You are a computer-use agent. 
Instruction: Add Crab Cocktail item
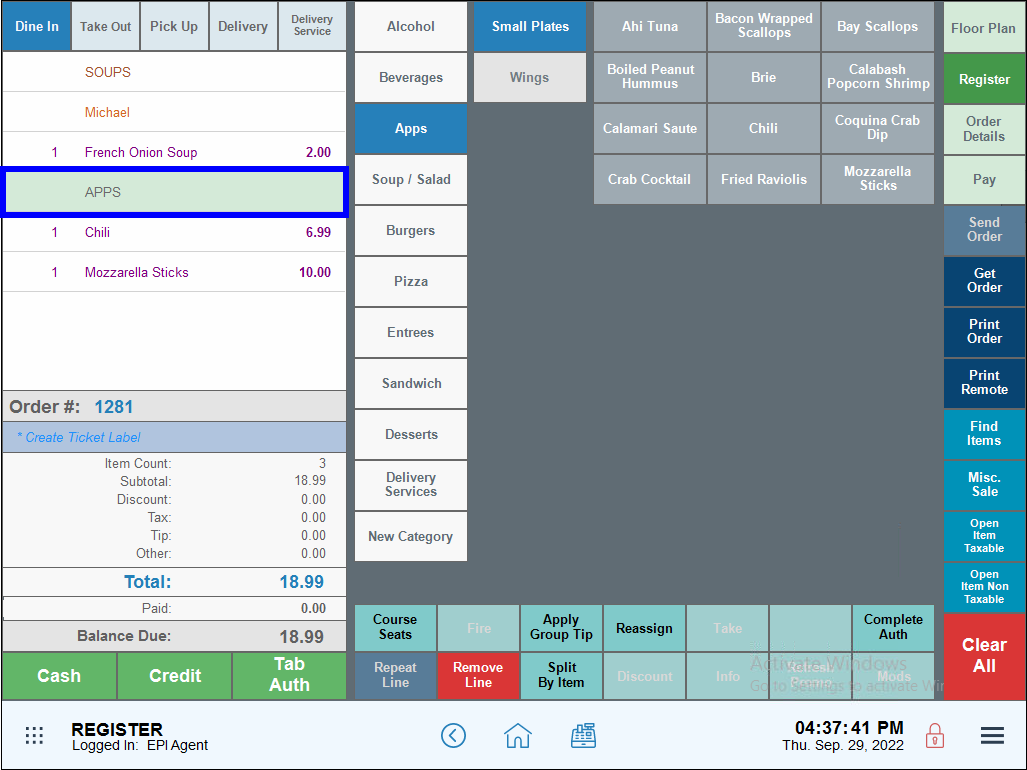click(650, 179)
